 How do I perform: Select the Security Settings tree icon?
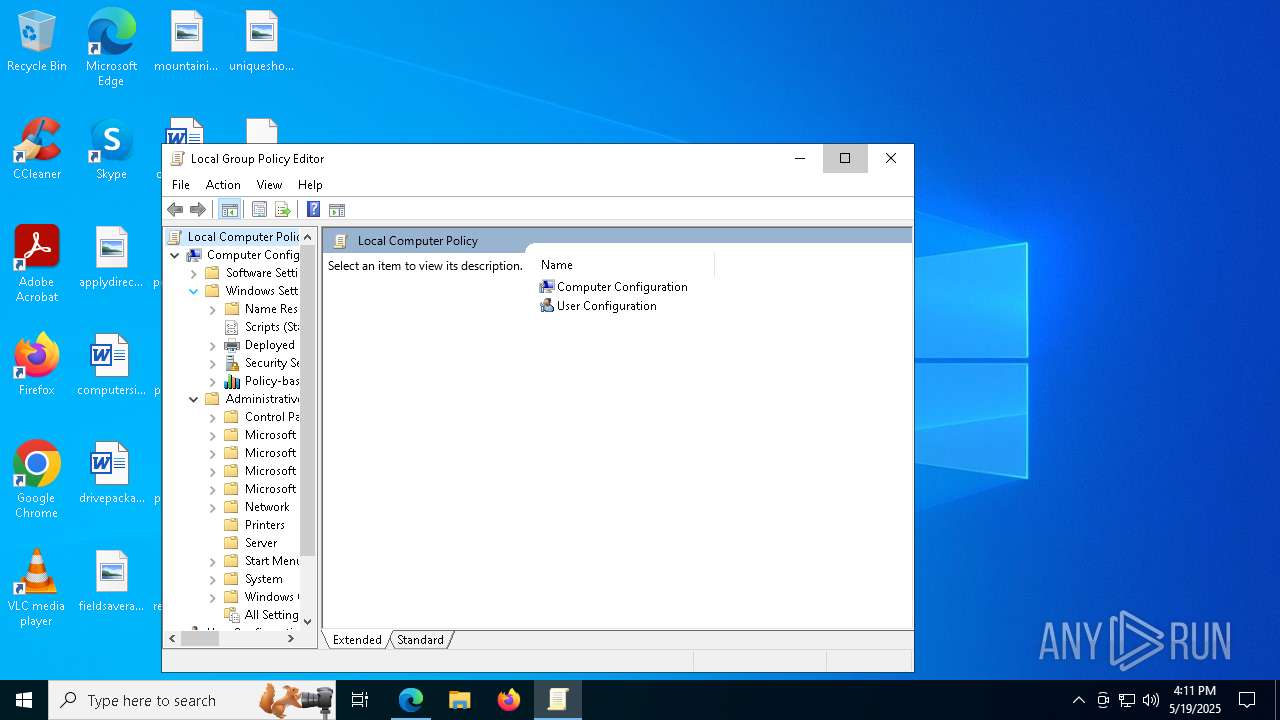coord(232,363)
